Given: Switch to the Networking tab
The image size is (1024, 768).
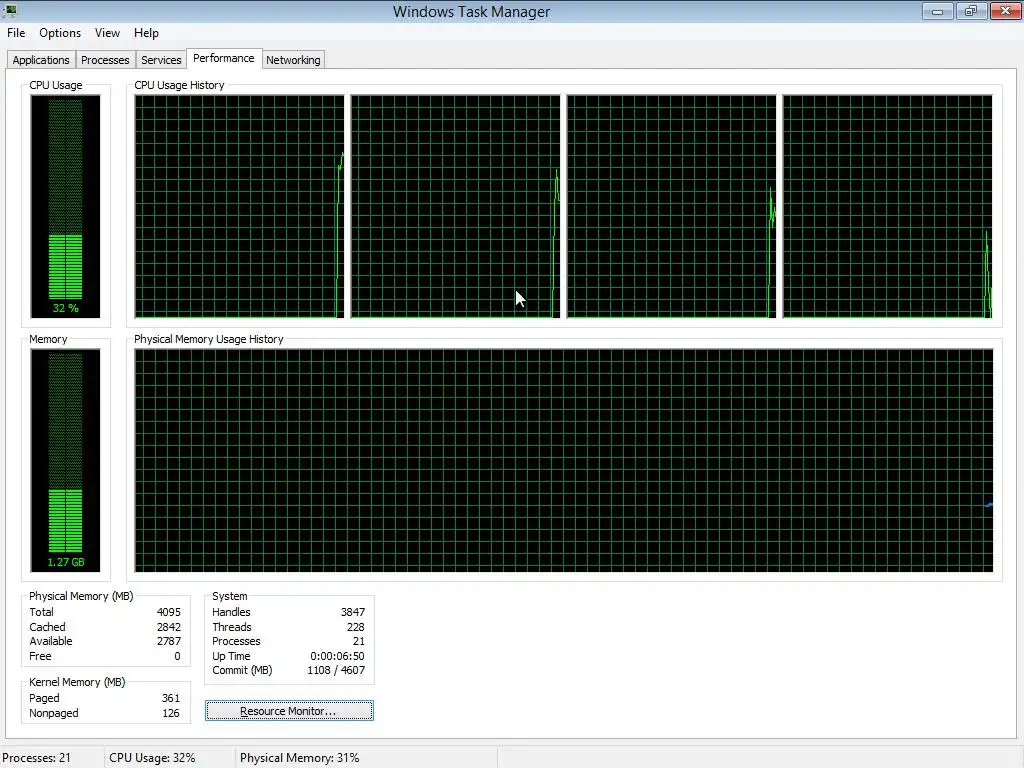Looking at the screenshot, I should tap(293, 60).
